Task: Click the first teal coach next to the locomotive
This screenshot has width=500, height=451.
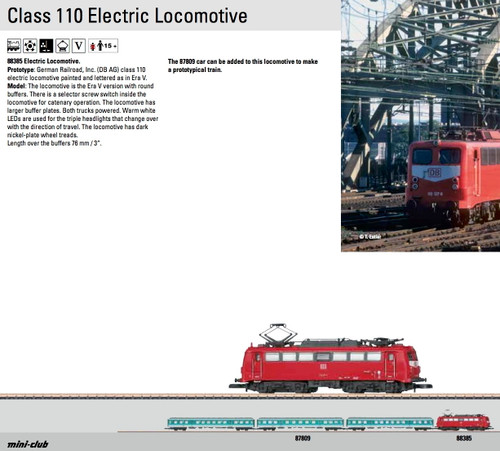Action: 390,423
